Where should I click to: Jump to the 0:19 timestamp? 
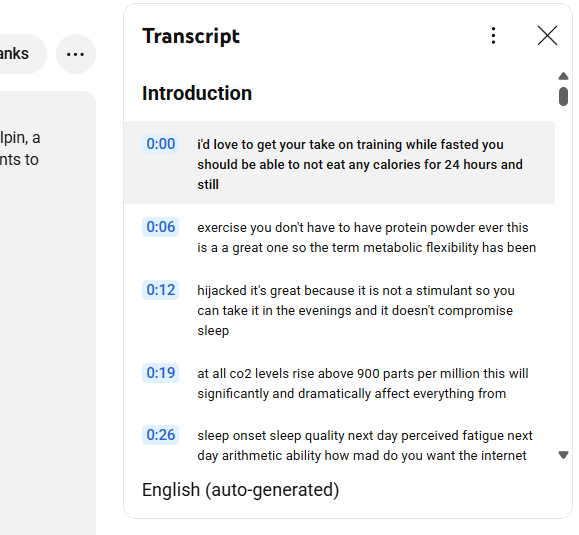(x=161, y=373)
